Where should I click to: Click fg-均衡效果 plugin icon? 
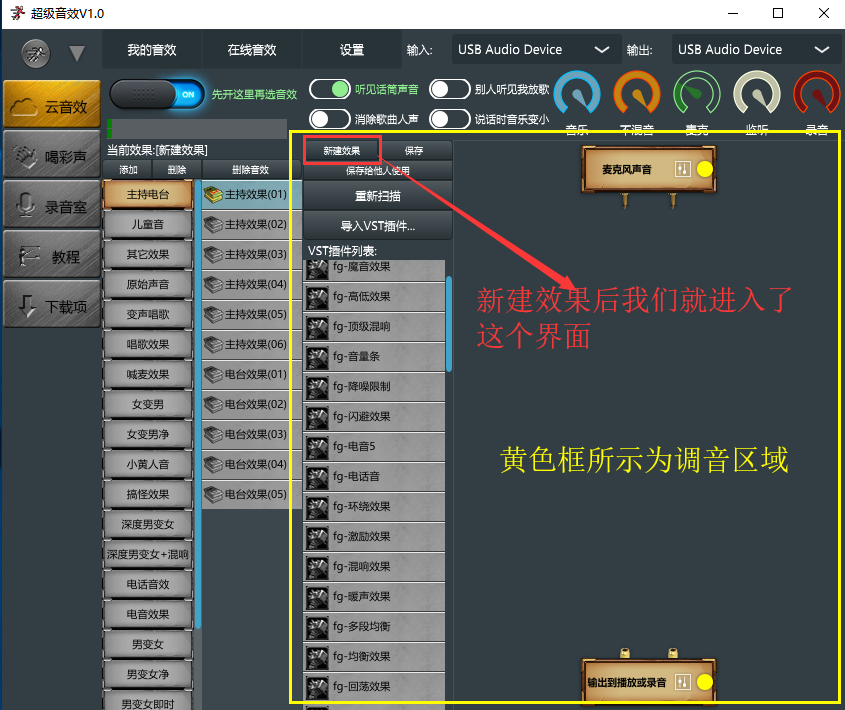tap(317, 657)
